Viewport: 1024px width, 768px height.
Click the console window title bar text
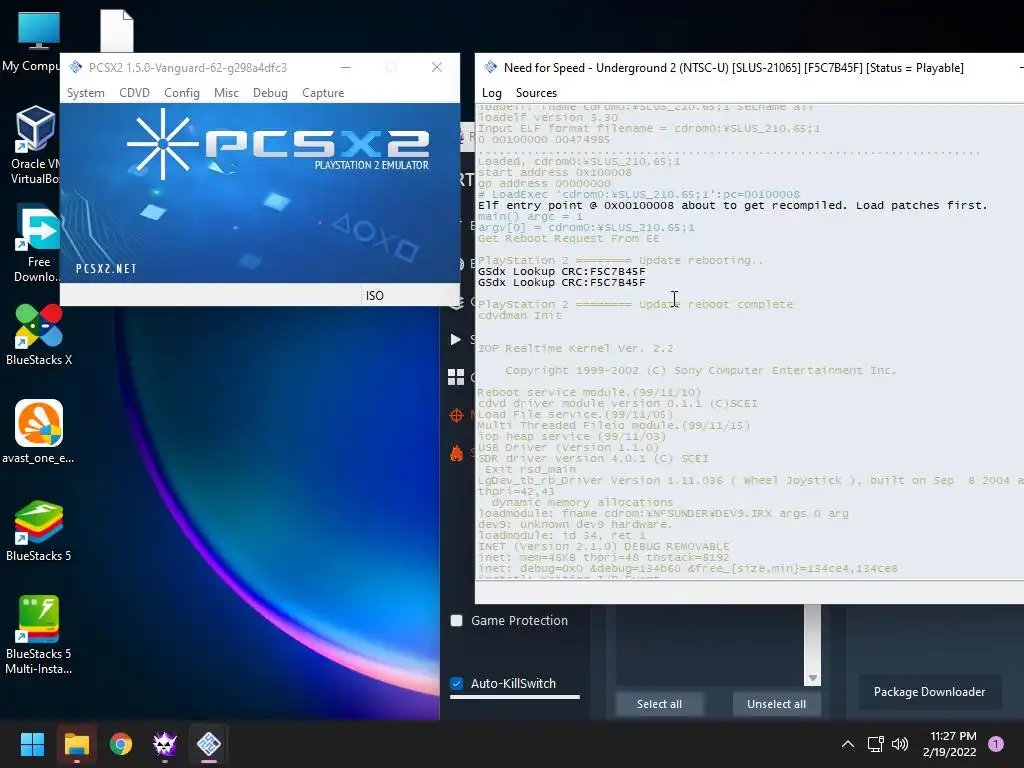click(733, 67)
